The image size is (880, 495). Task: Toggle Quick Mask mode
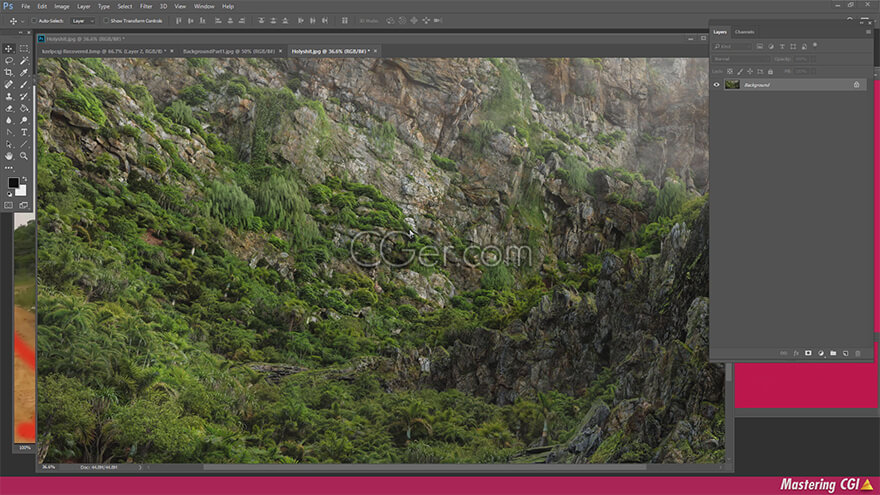pos(8,205)
